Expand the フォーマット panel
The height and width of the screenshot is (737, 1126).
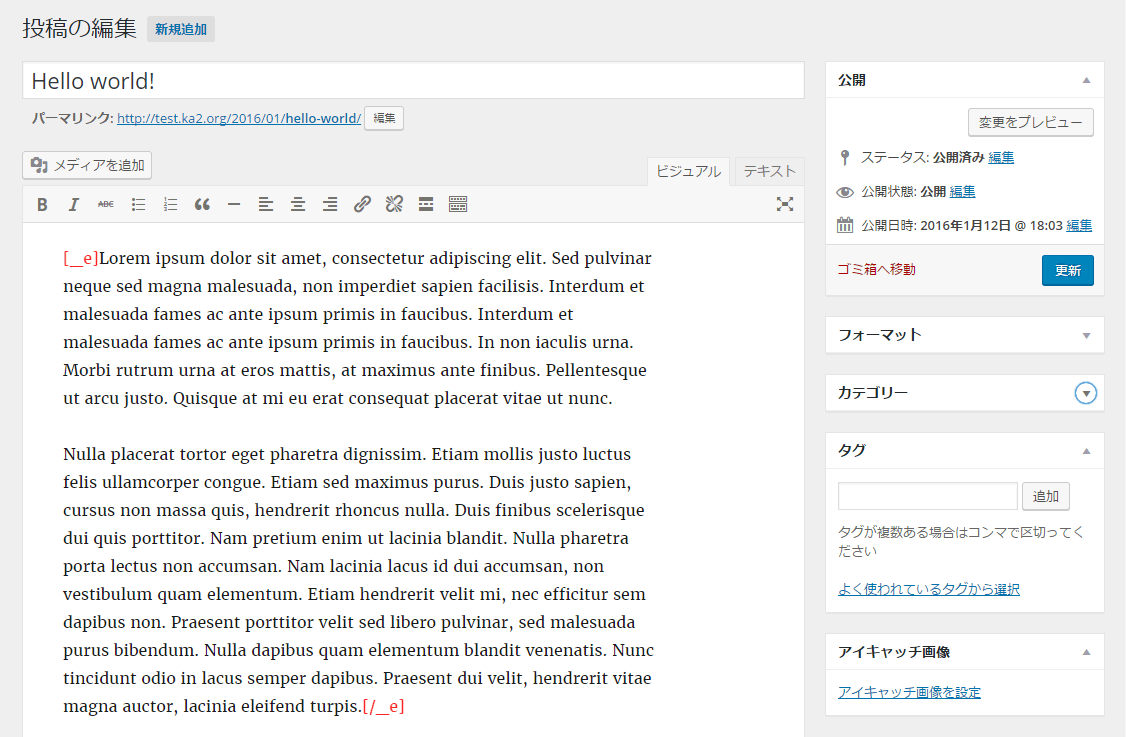click(x=1086, y=335)
